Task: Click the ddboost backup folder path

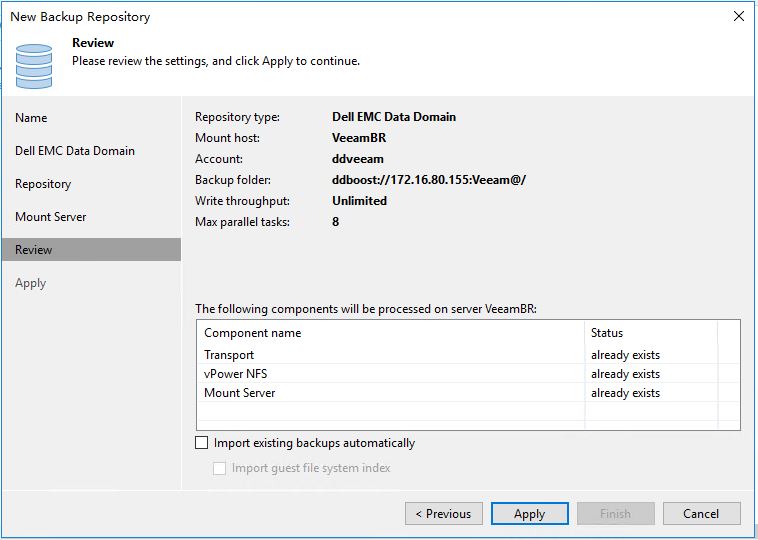Action: 429,180
